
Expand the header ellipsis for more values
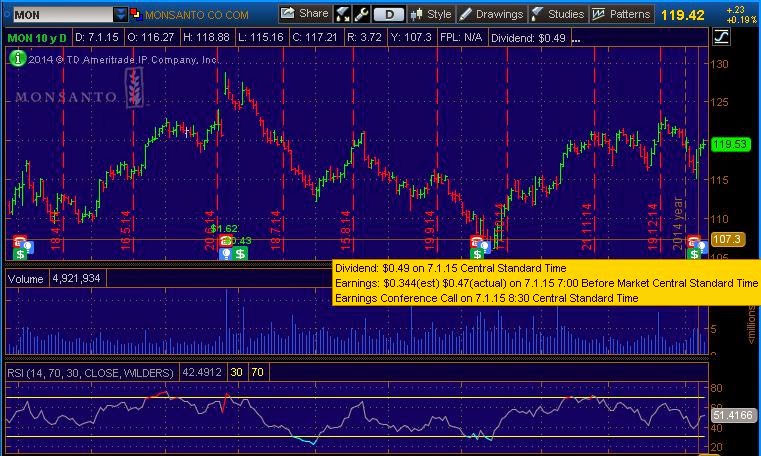coord(576,39)
